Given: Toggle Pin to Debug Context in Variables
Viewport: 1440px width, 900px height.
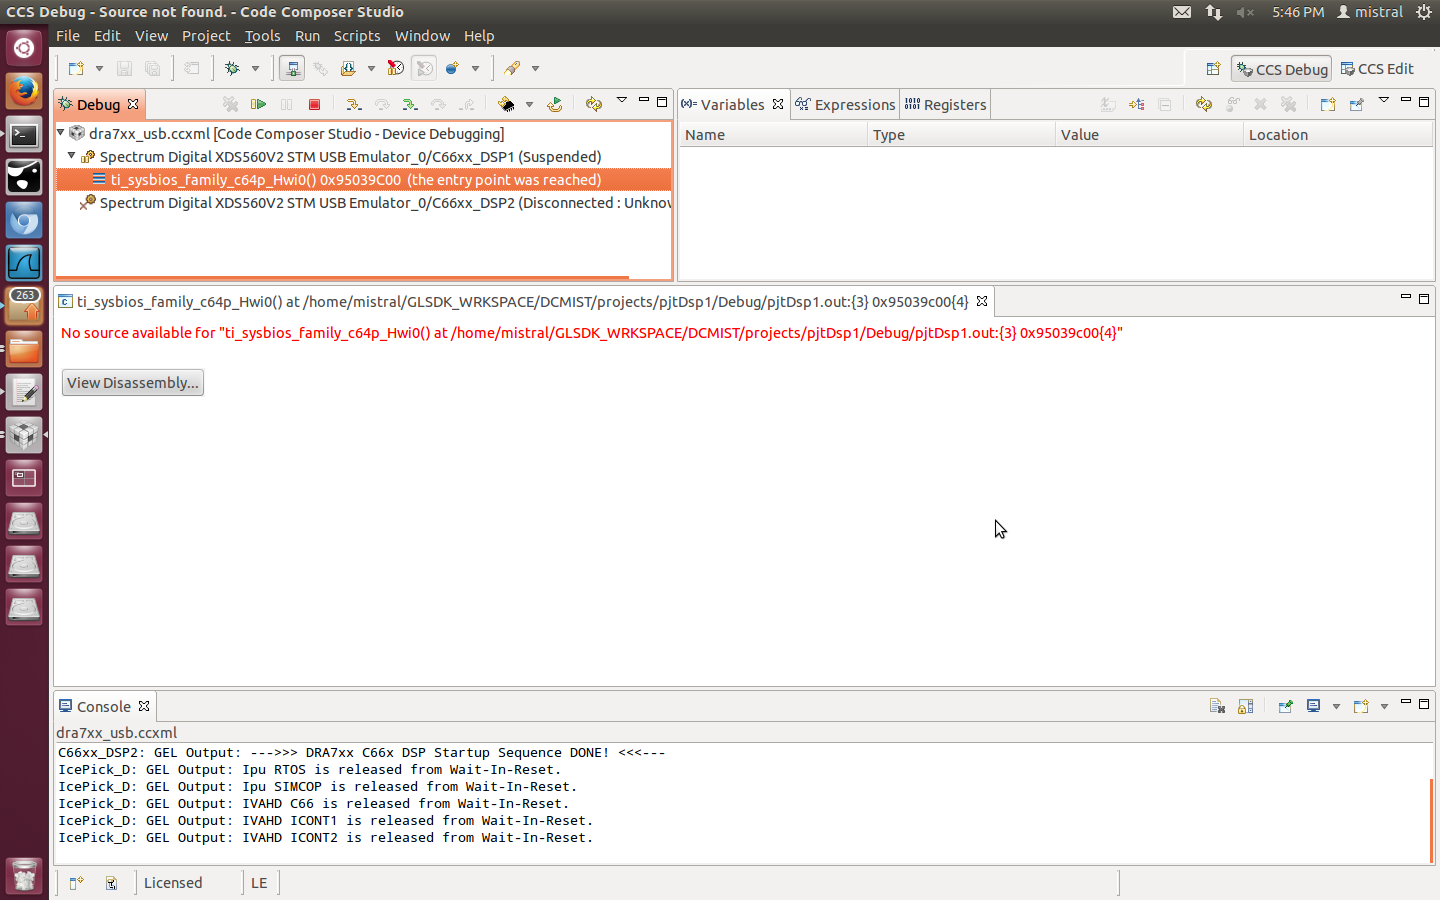Looking at the screenshot, I should point(1356,104).
